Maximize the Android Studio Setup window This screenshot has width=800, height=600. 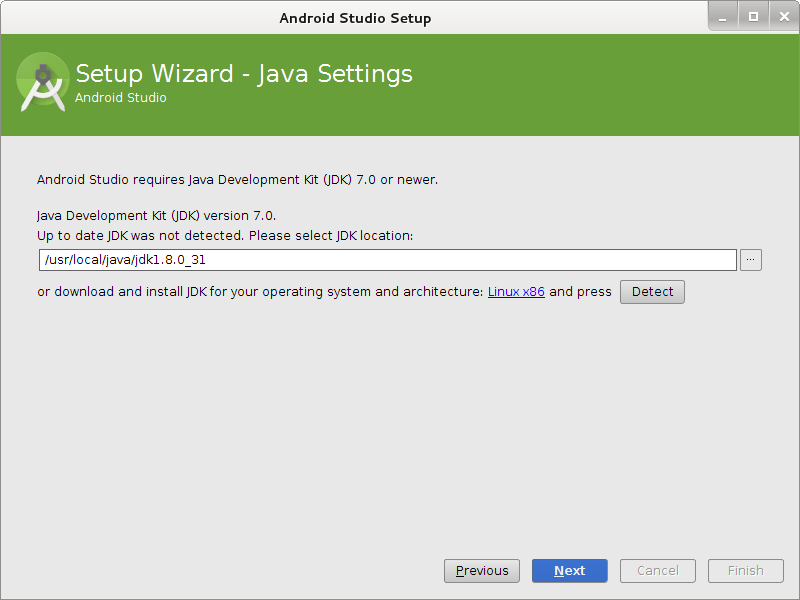coord(753,17)
